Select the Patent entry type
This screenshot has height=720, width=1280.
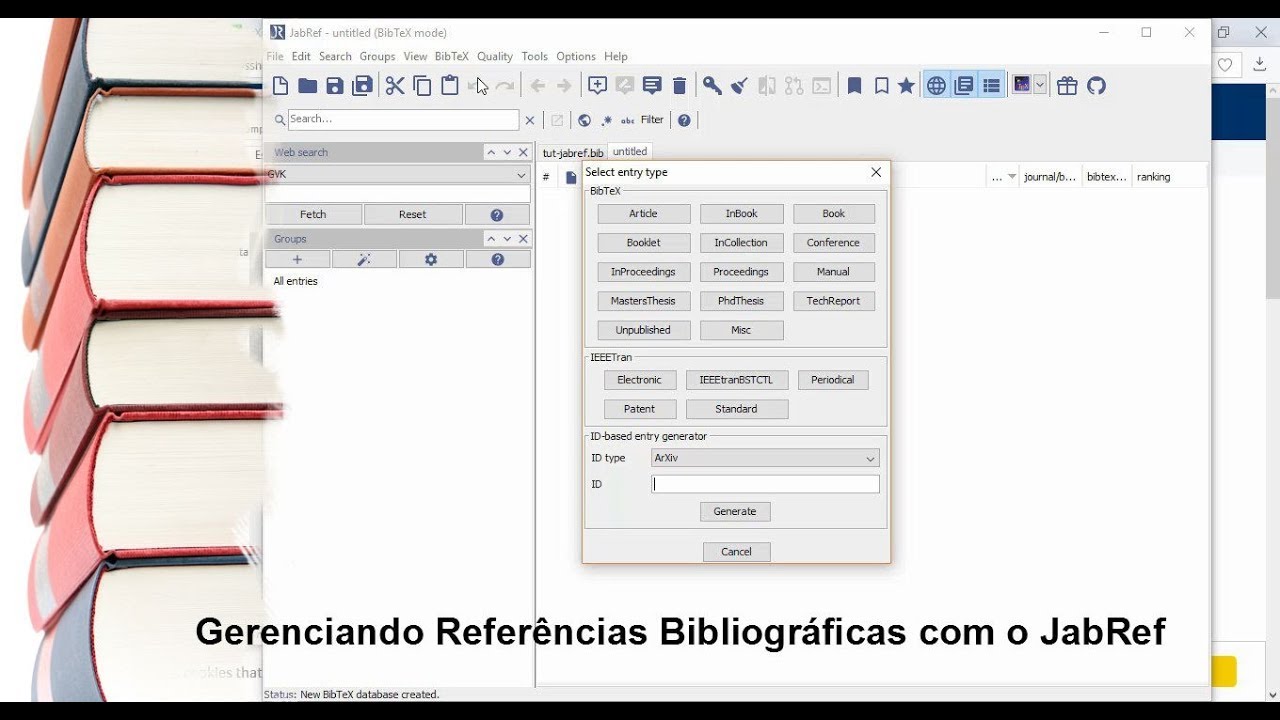coord(640,409)
